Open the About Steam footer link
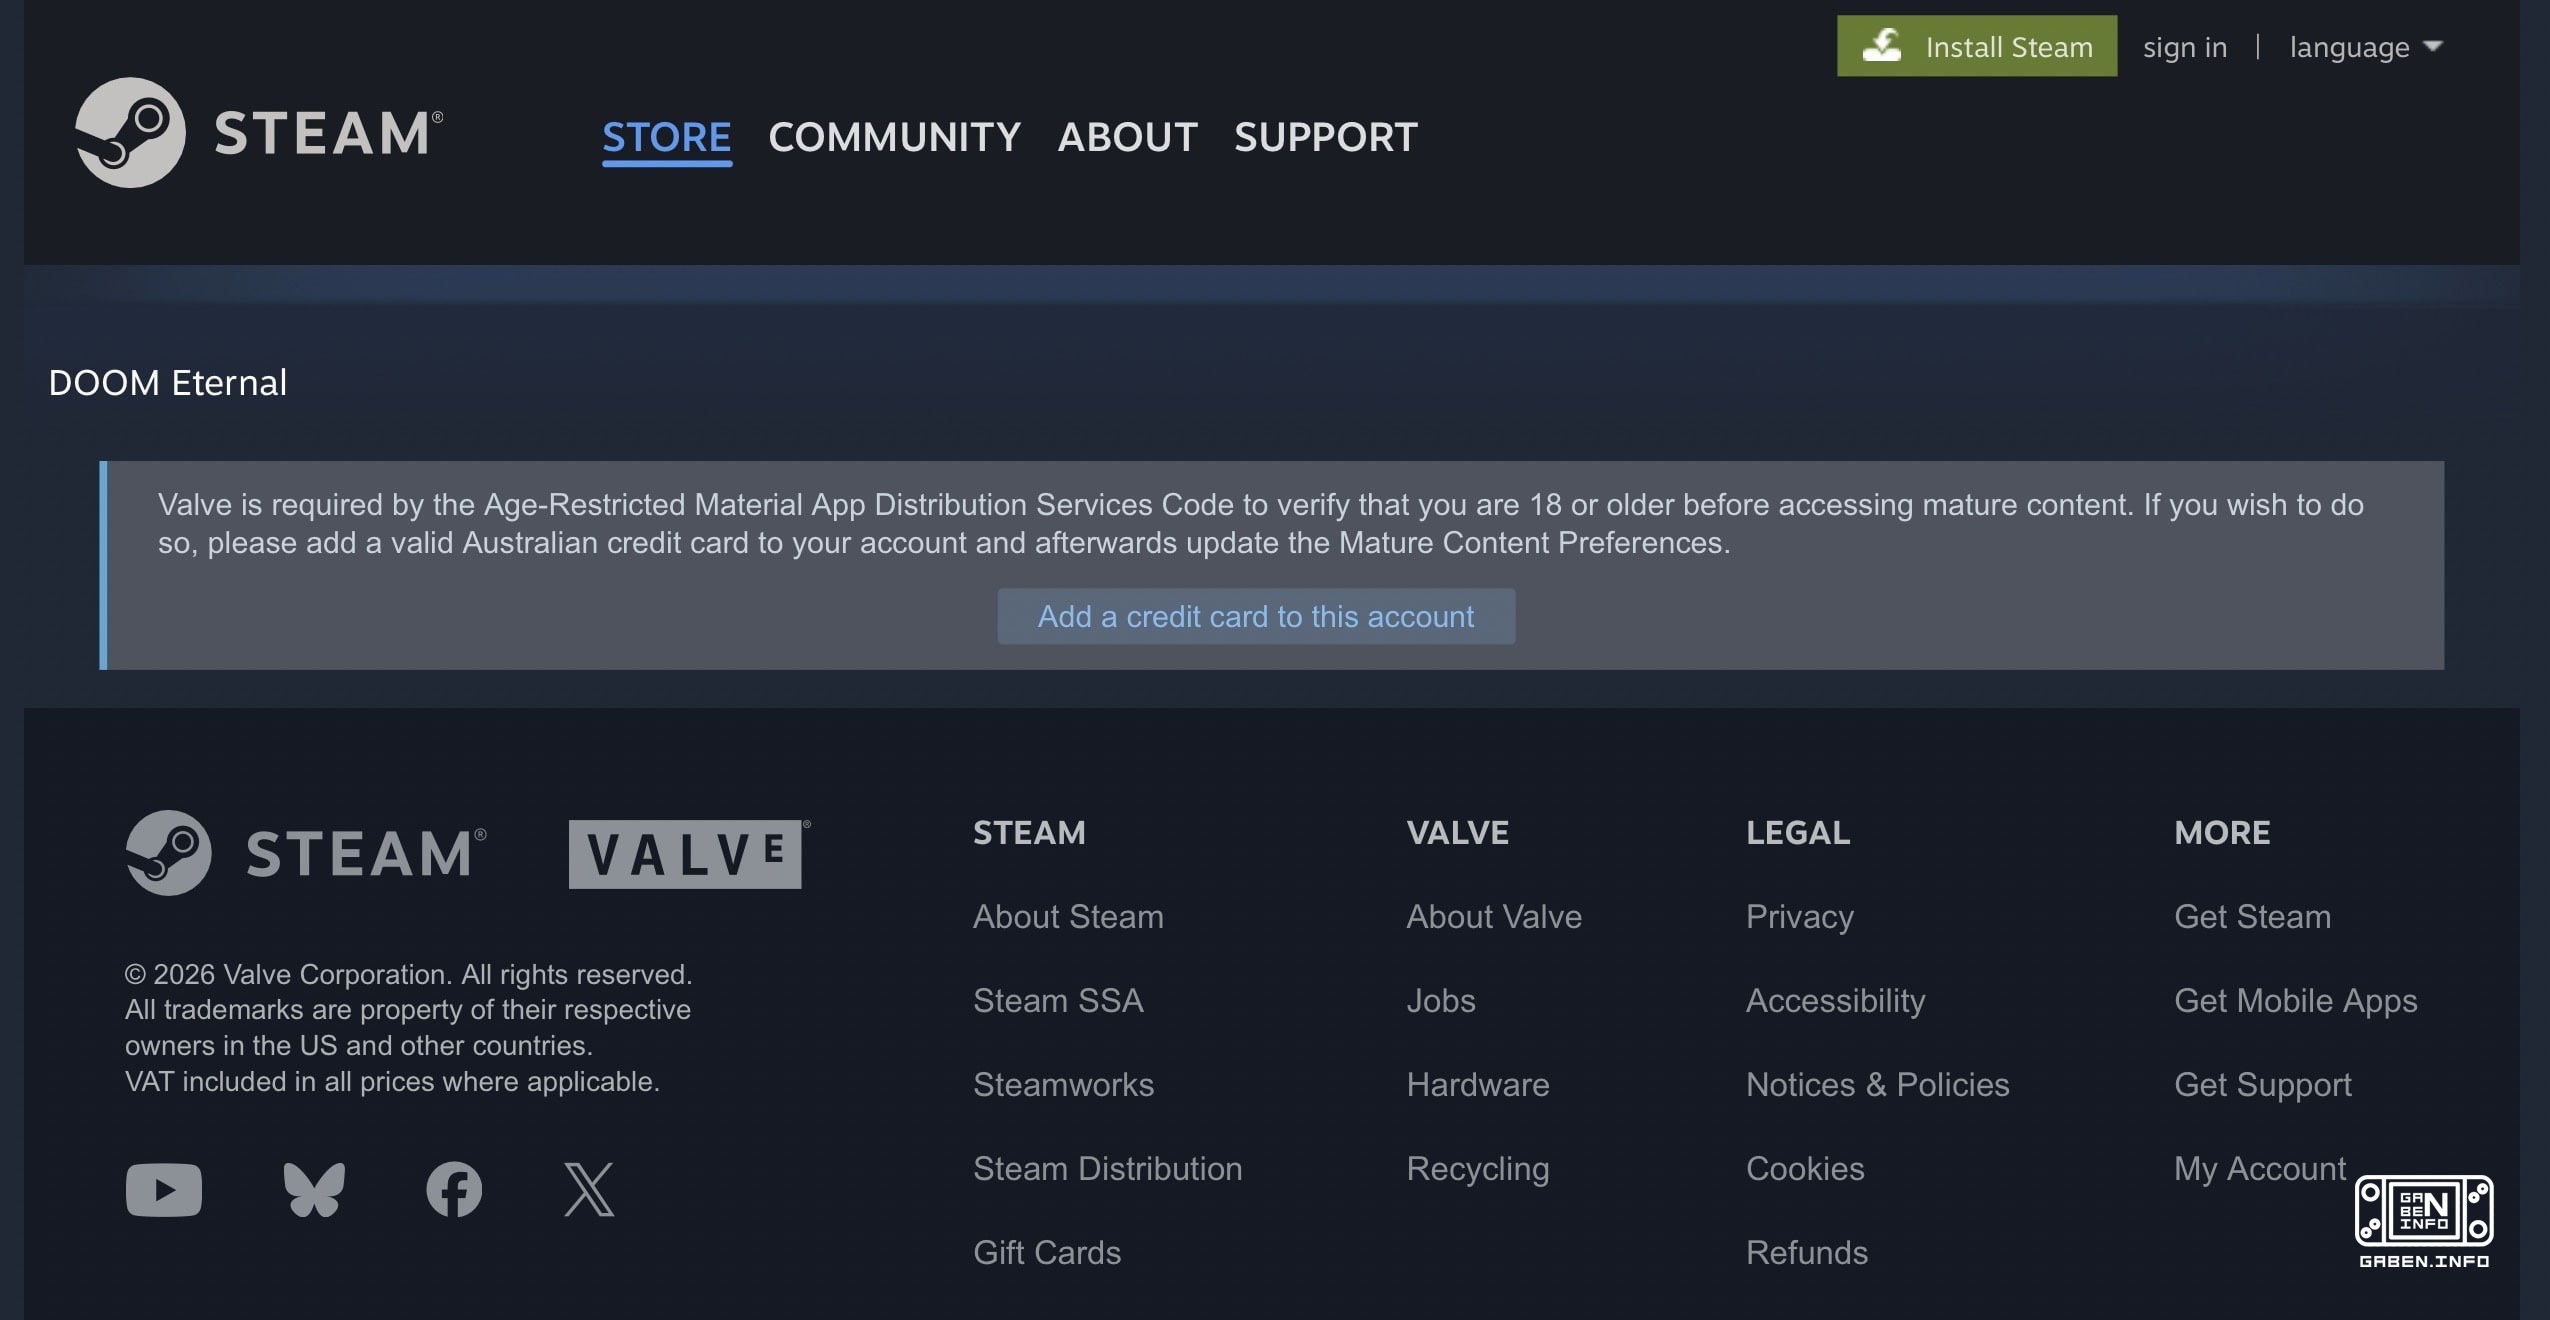This screenshot has height=1320, width=2550. point(1068,916)
